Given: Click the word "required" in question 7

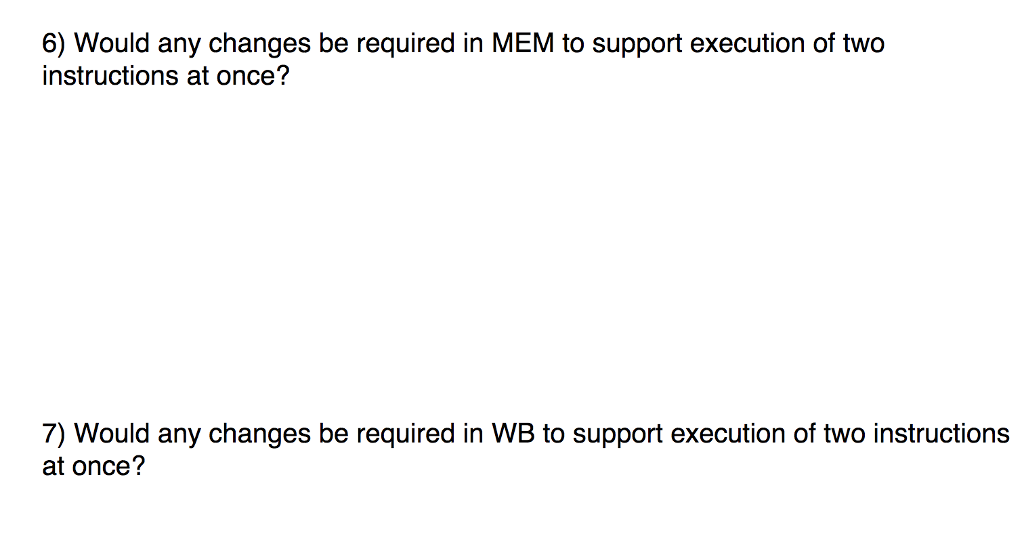Looking at the screenshot, I should (406, 435).
